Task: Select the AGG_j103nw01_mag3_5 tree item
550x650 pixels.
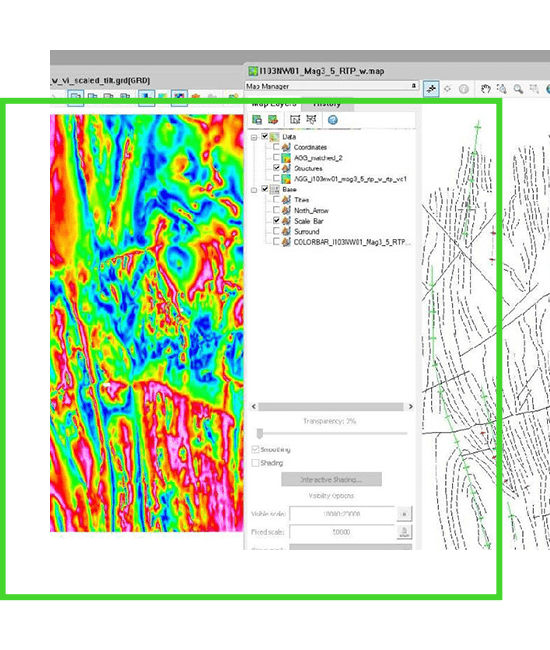Action: click(350, 179)
